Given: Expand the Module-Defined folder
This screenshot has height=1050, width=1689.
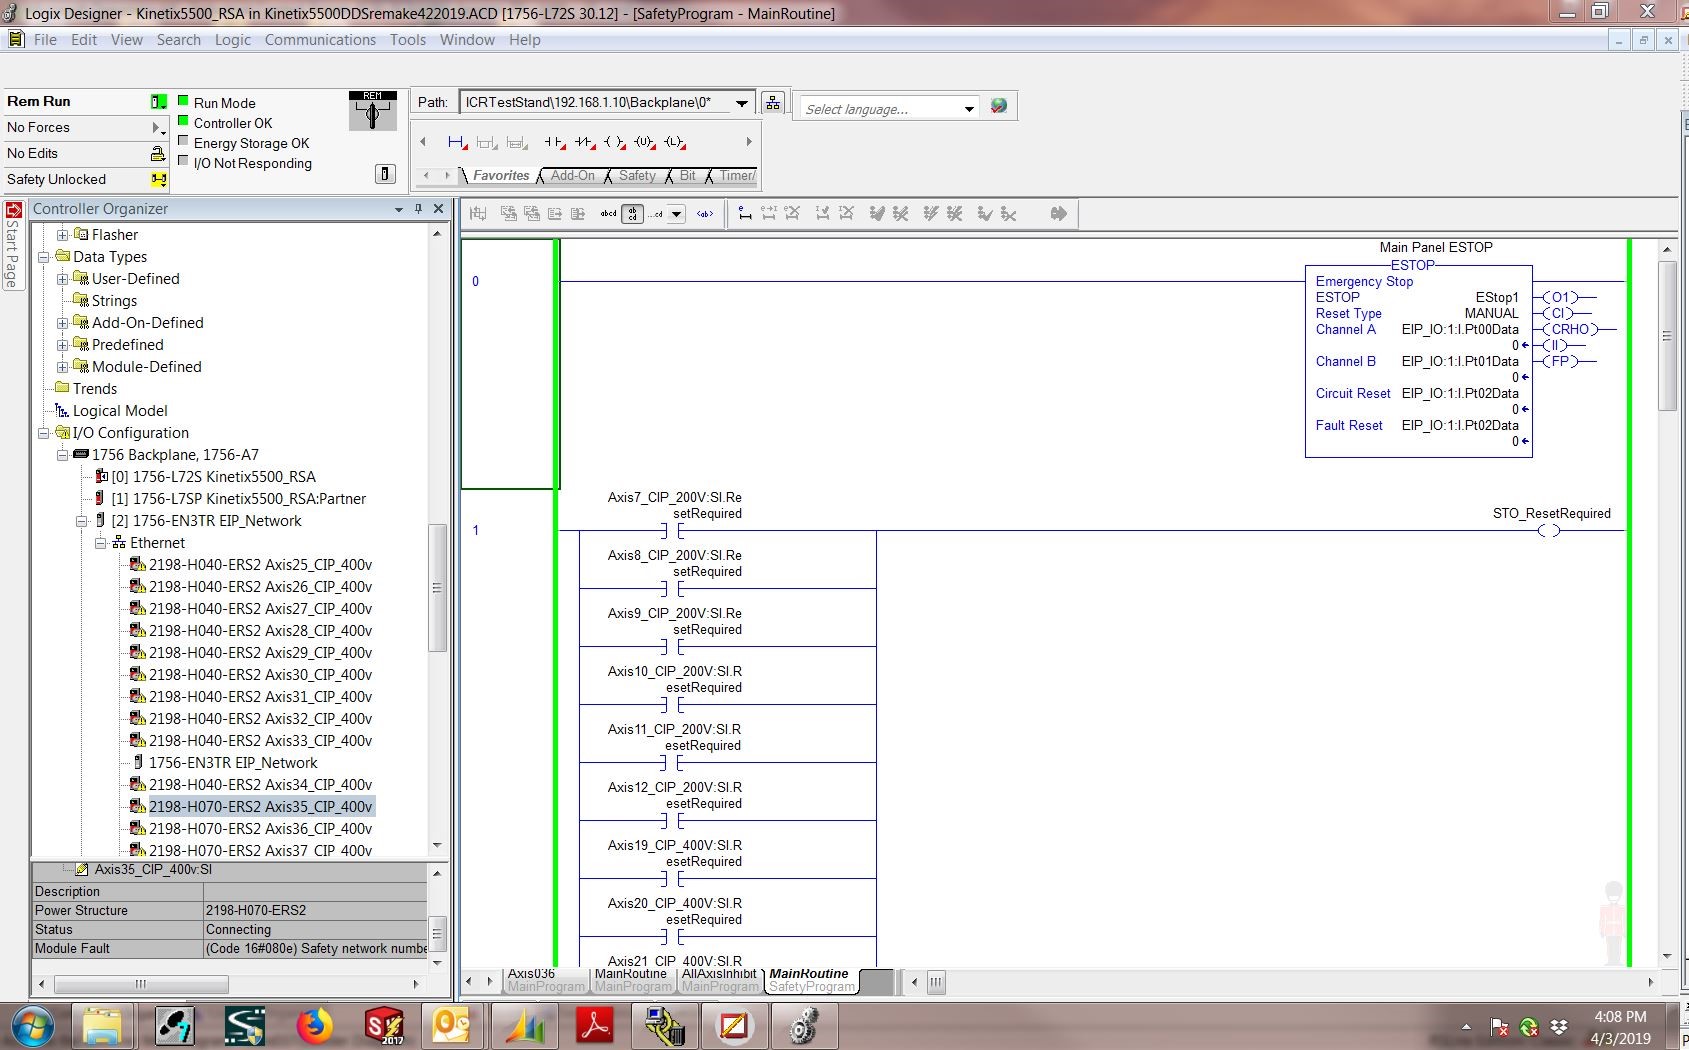Looking at the screenshot, I should click(x=62, y=367).
